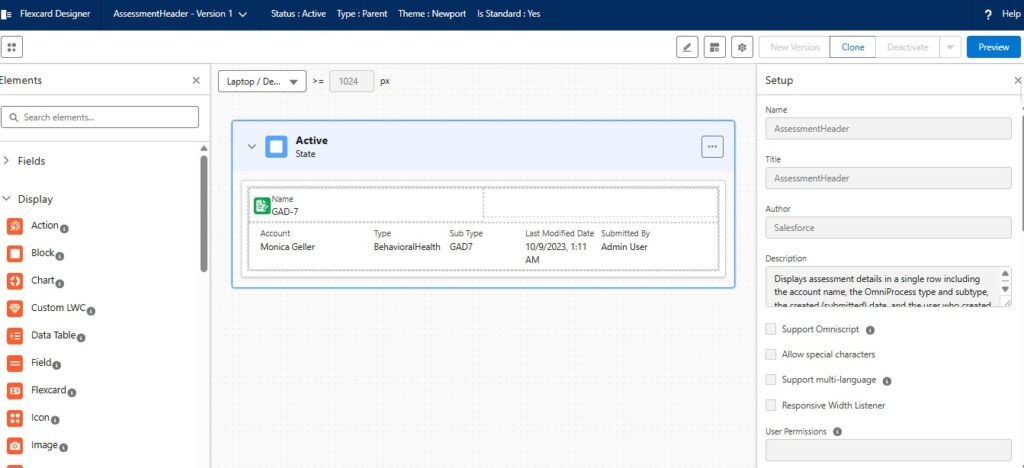Click the Preview button
Image resolution: width=1024 pixels, height=468 pixels.
[993, 47]
